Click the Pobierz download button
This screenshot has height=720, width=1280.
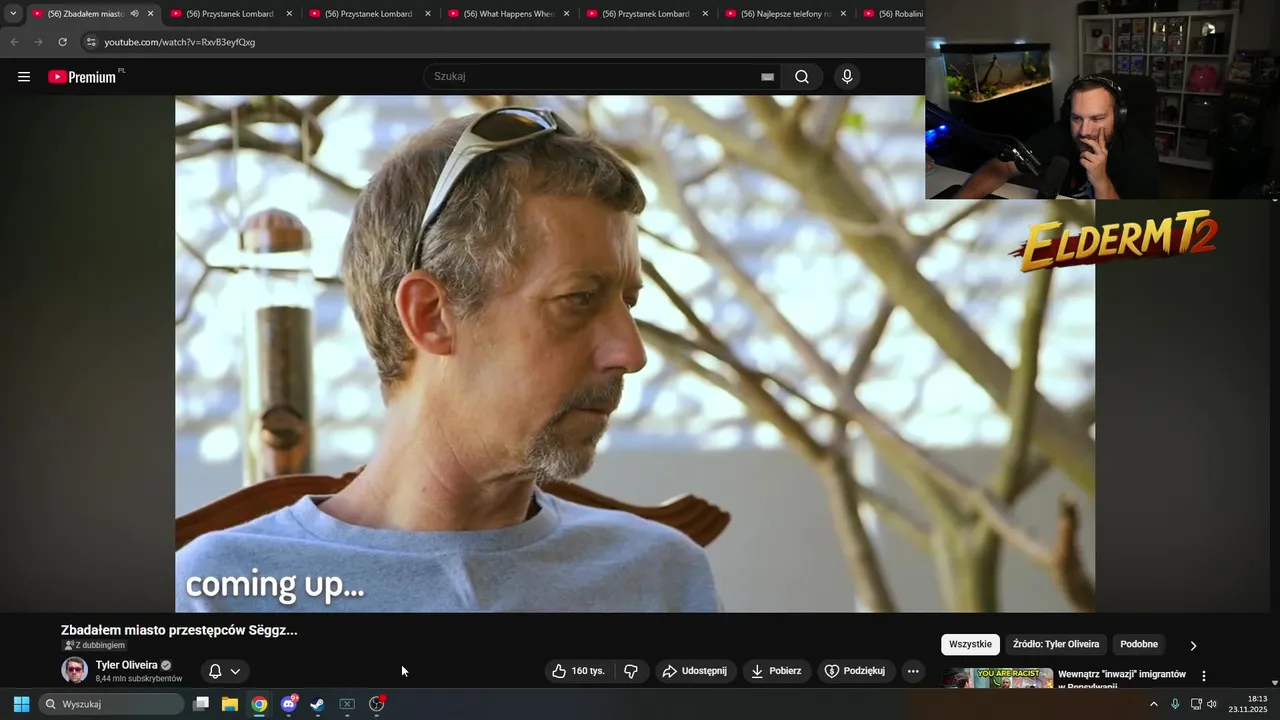(x=777, y=671)
